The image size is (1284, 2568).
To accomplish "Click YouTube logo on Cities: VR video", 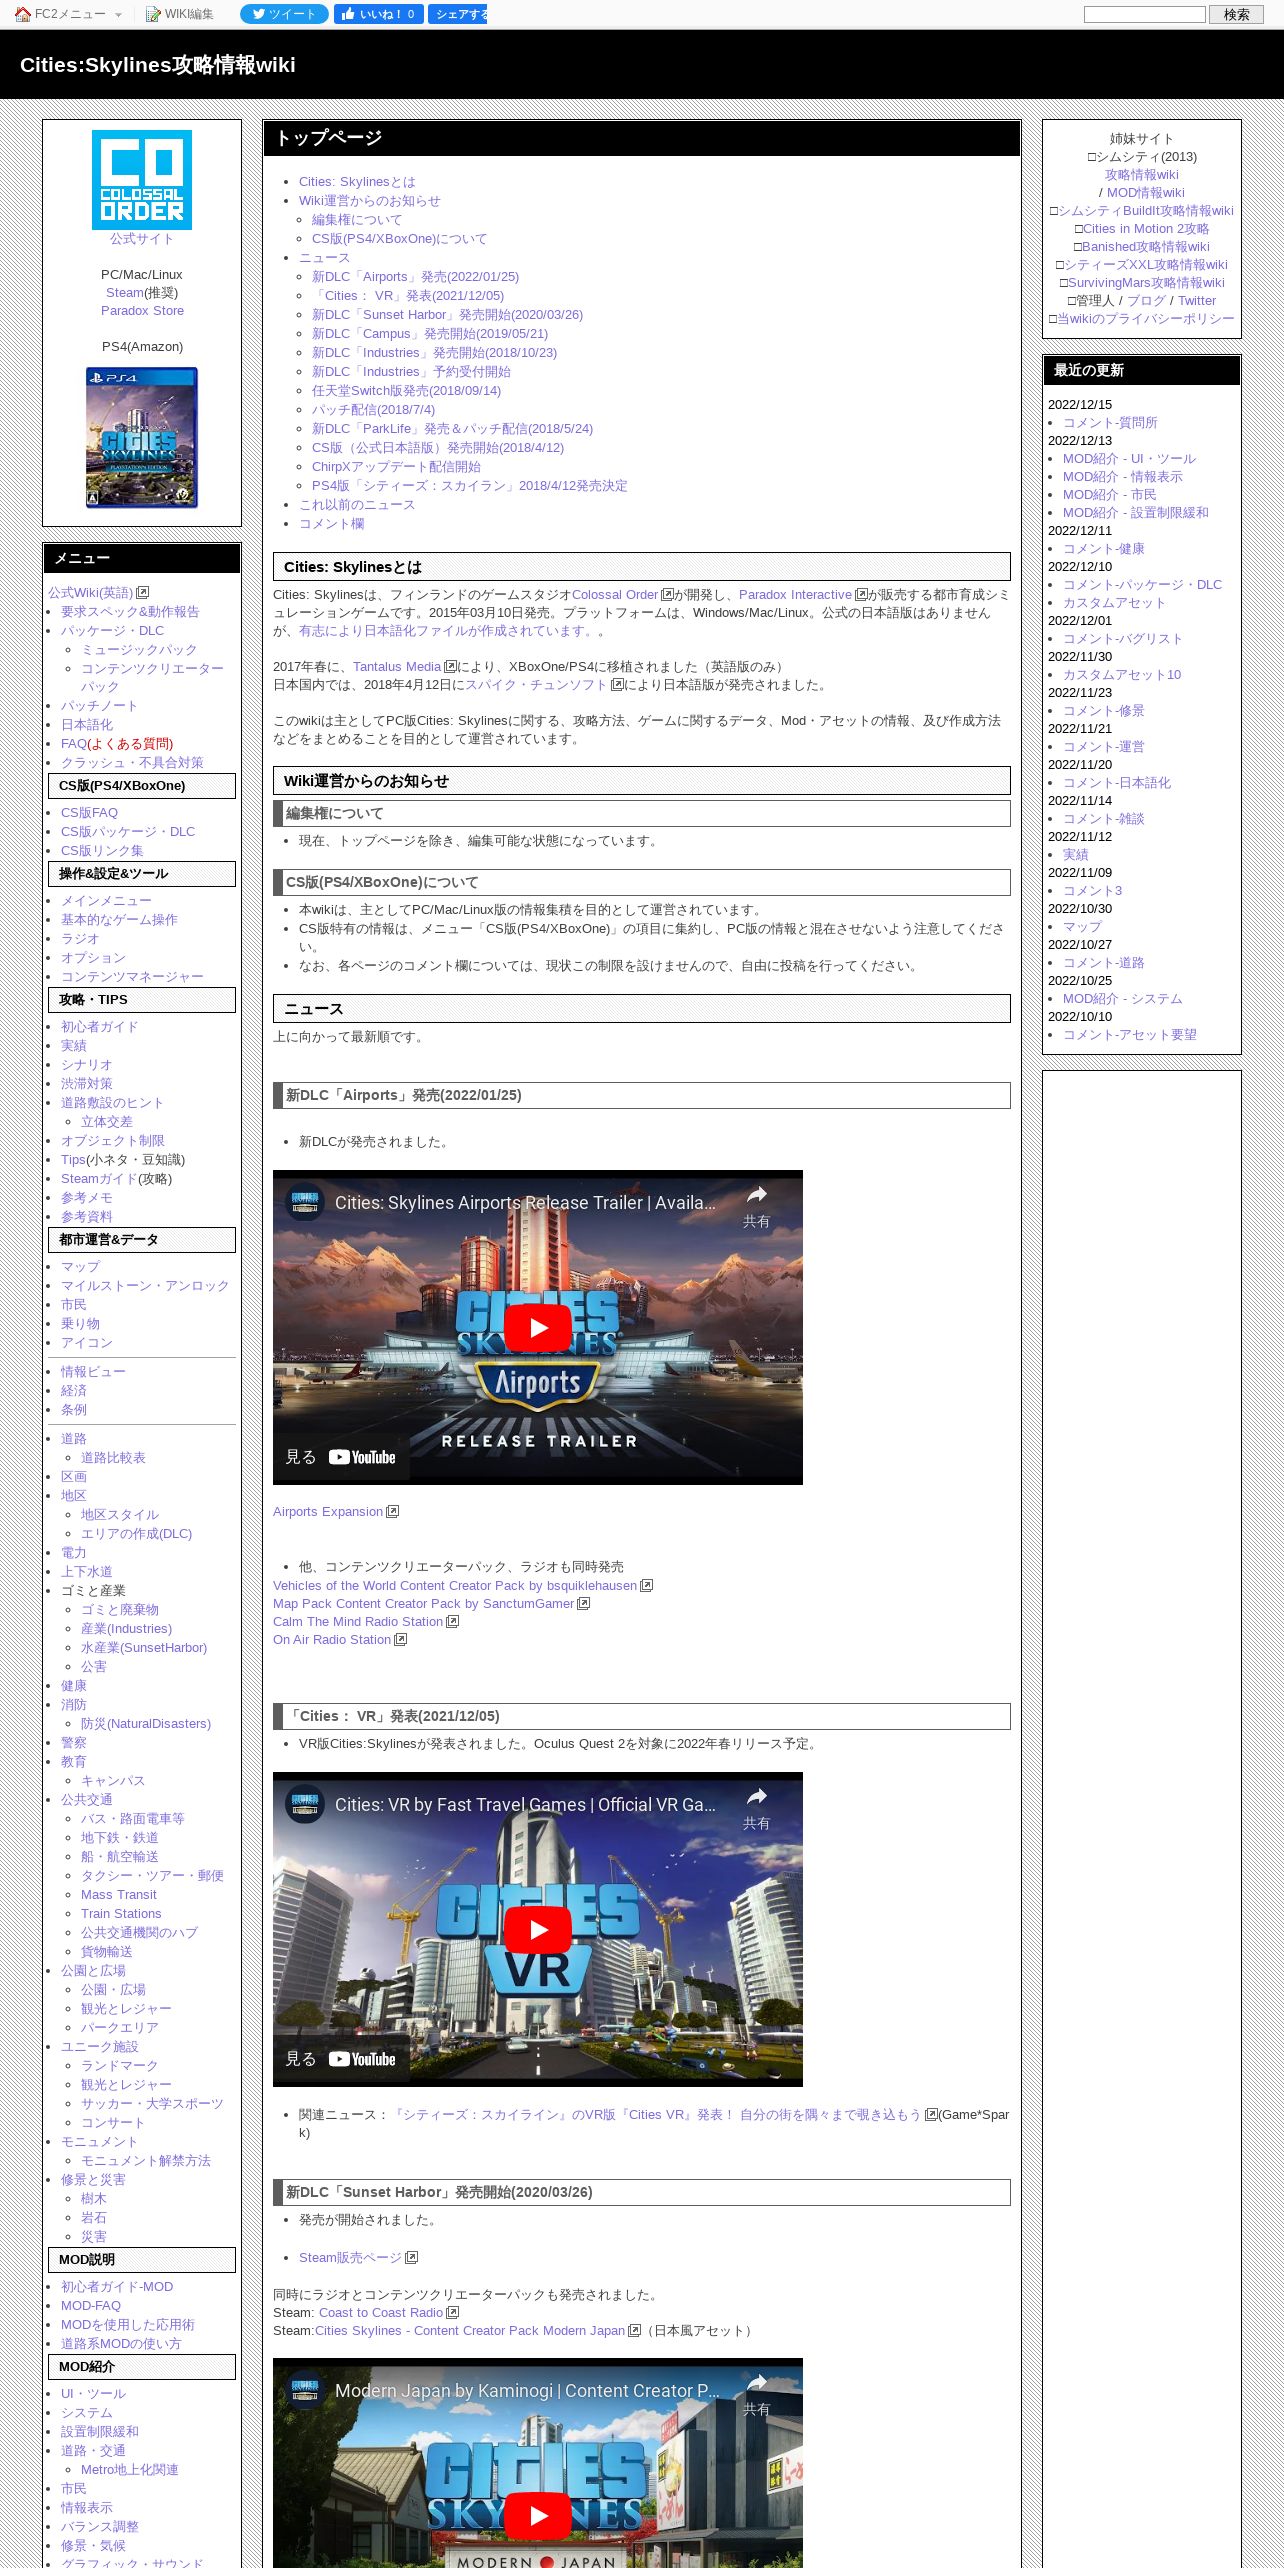I will click(x=362, y=2059).
